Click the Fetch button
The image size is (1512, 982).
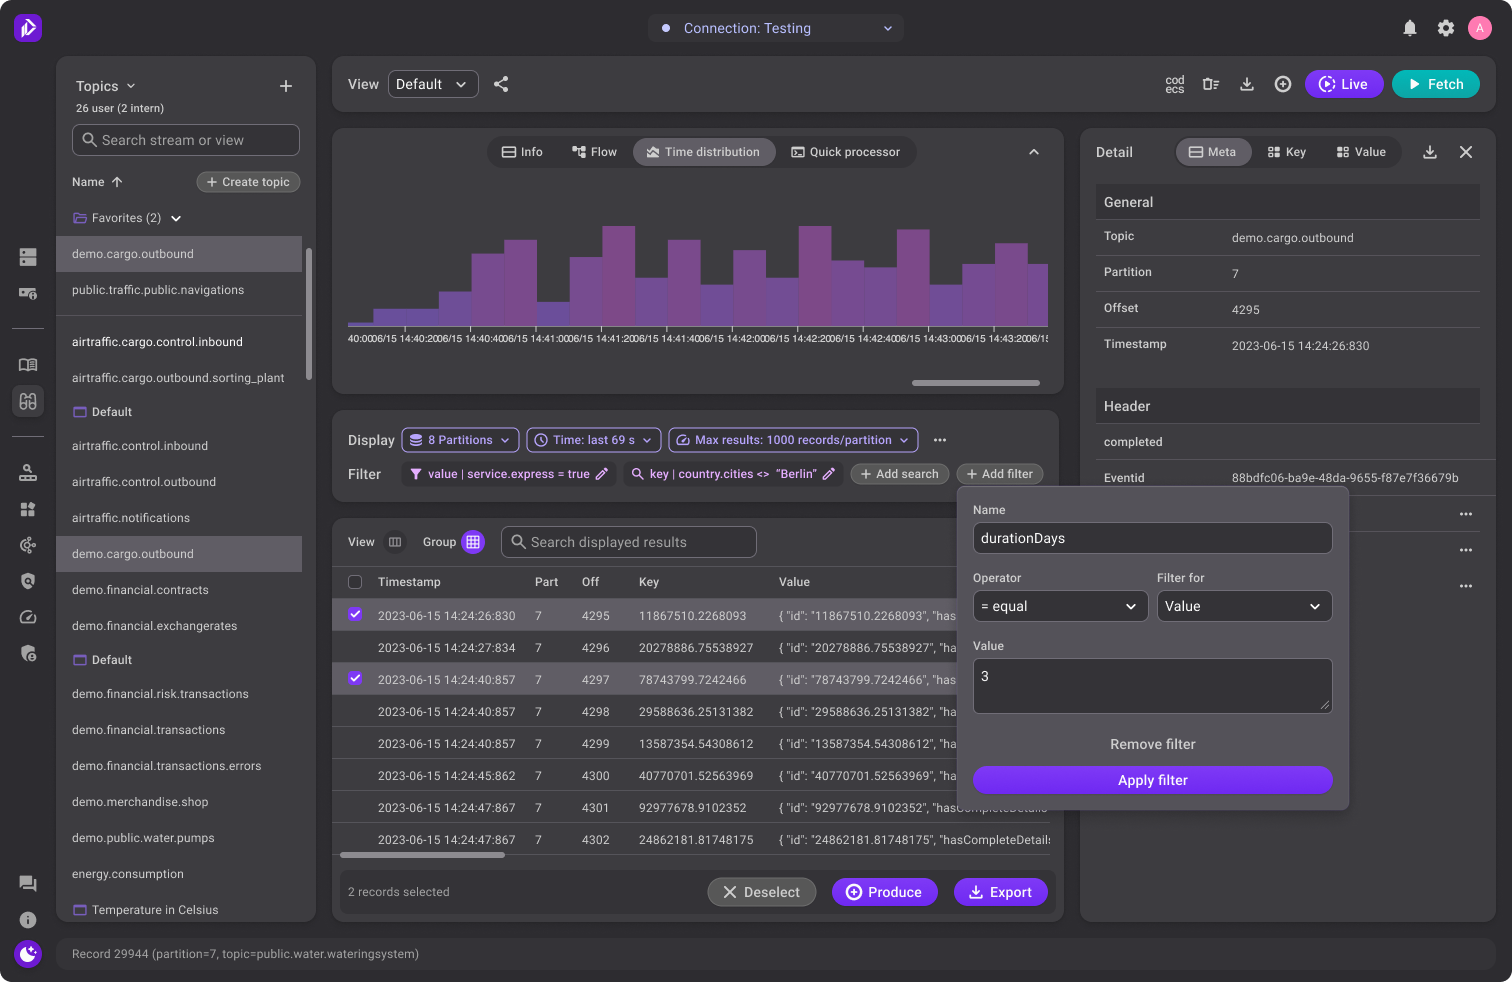(x=1436, y=84)
